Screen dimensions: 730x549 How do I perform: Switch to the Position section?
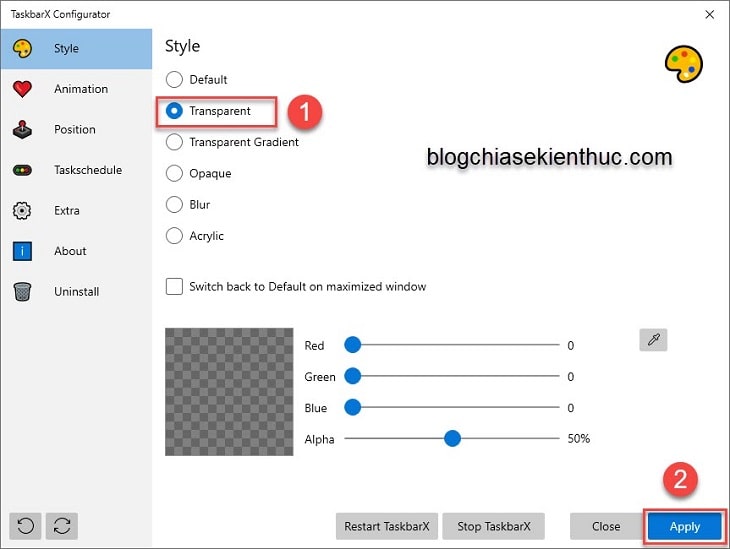tap(76, 129)
